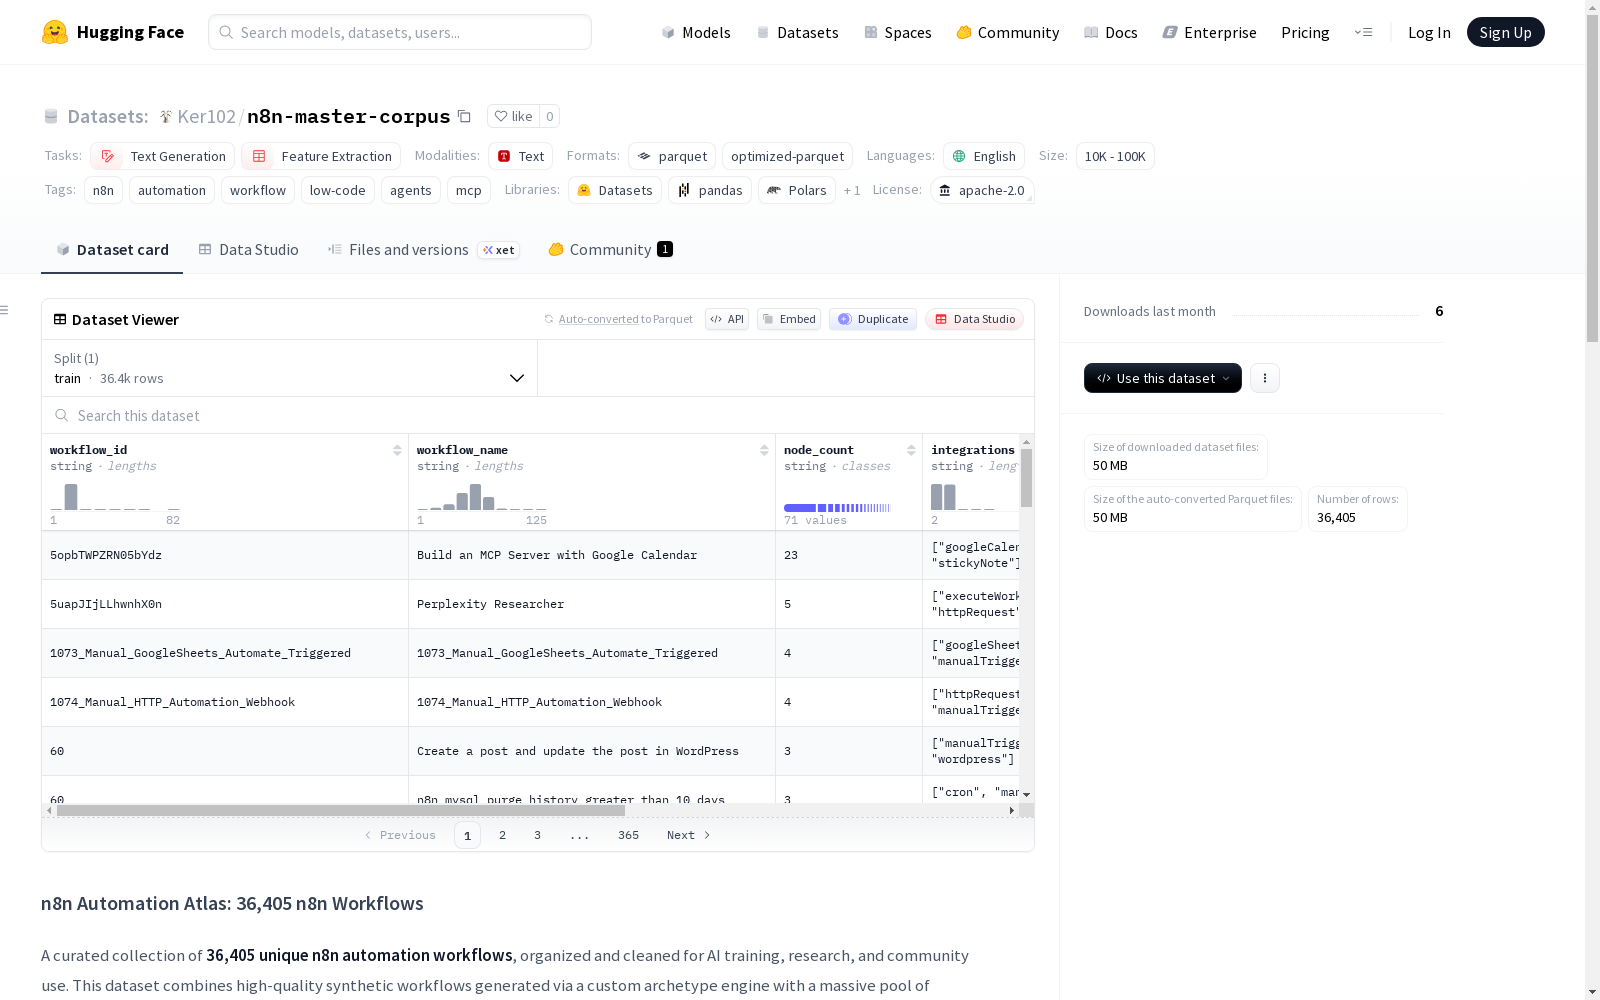Click the workflow_id lengths histogram
Screen dimensions: 1600x1000
(x=115, y=497)
